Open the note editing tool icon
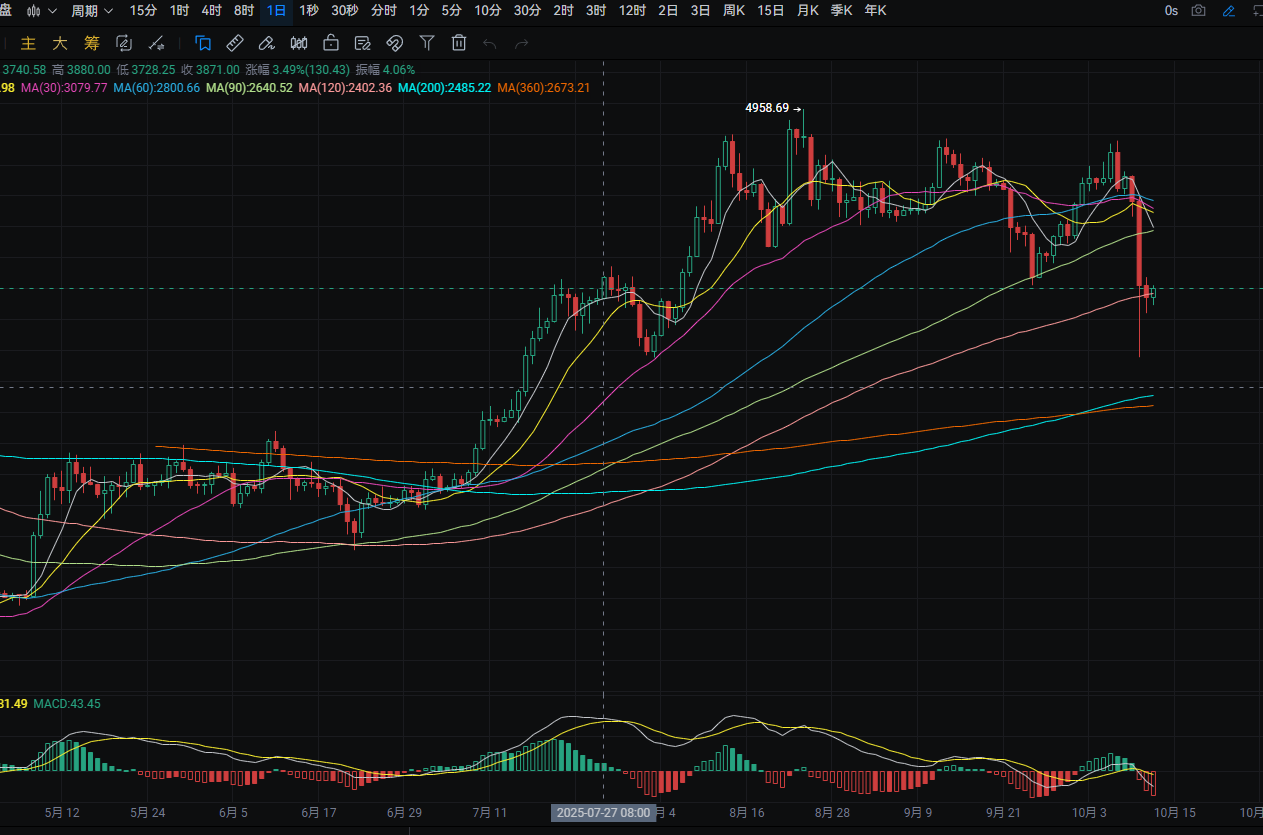 tap(362, 43)
